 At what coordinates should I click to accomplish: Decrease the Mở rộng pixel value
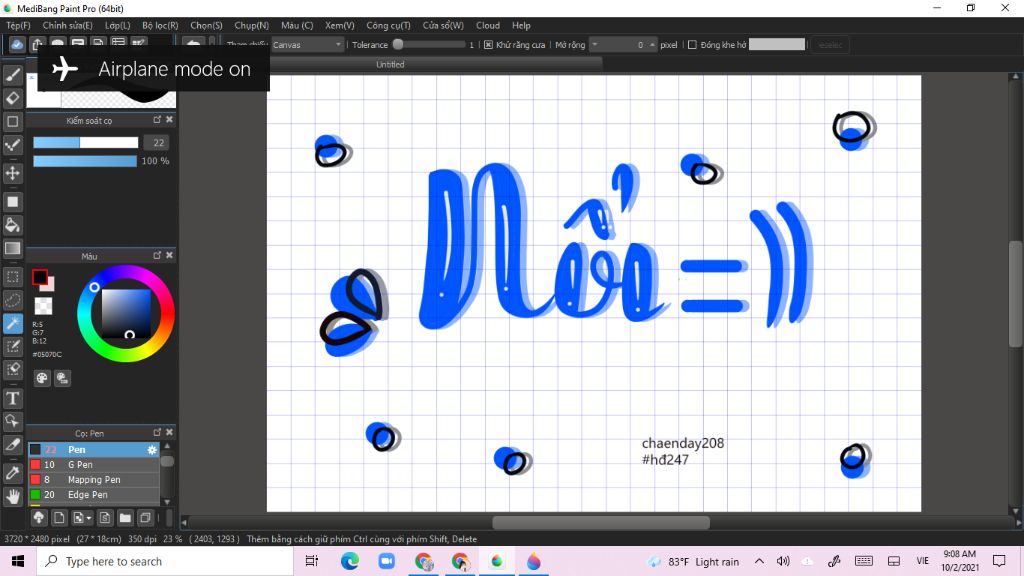point(595,44)
